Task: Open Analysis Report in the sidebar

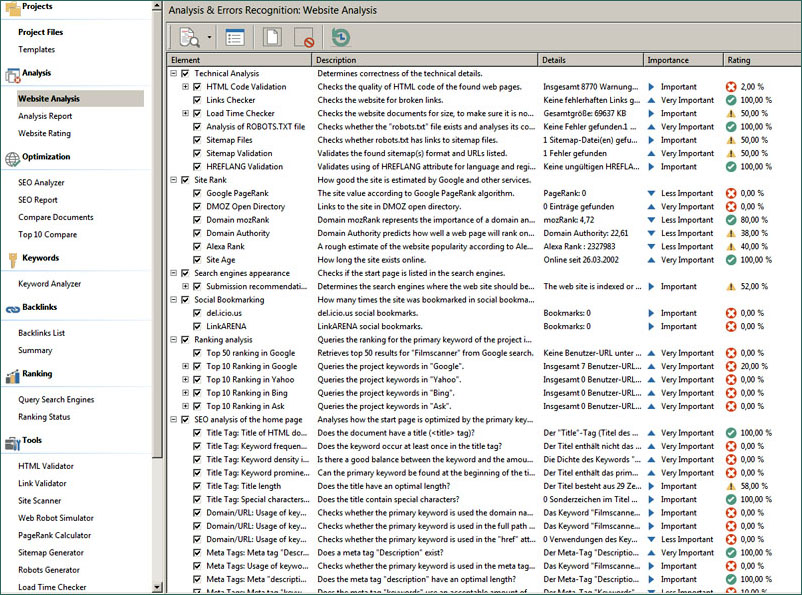Action: [x=45, y=116]
